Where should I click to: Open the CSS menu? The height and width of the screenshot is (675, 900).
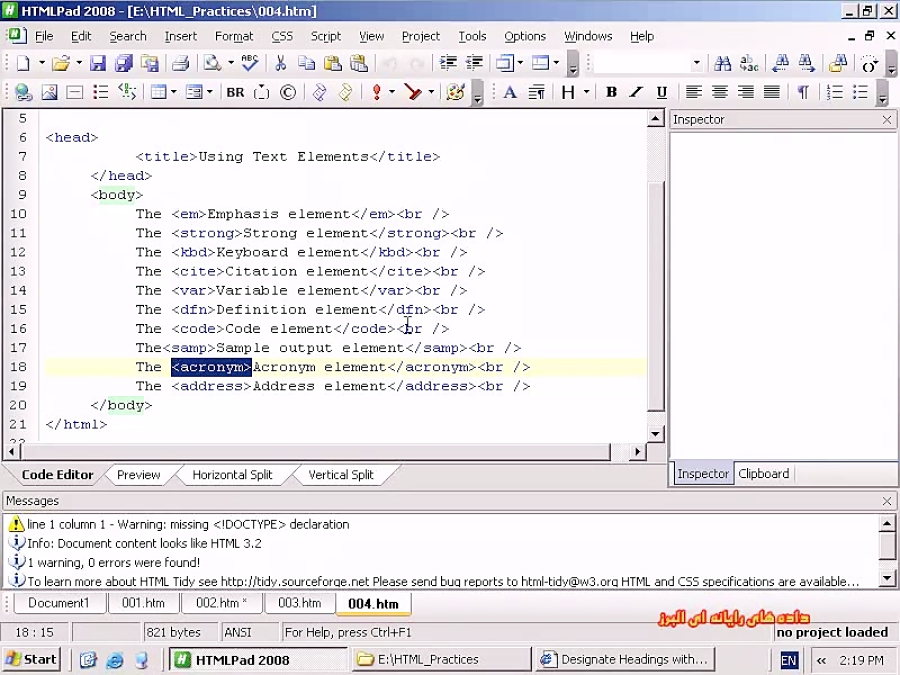coord(281,36)
